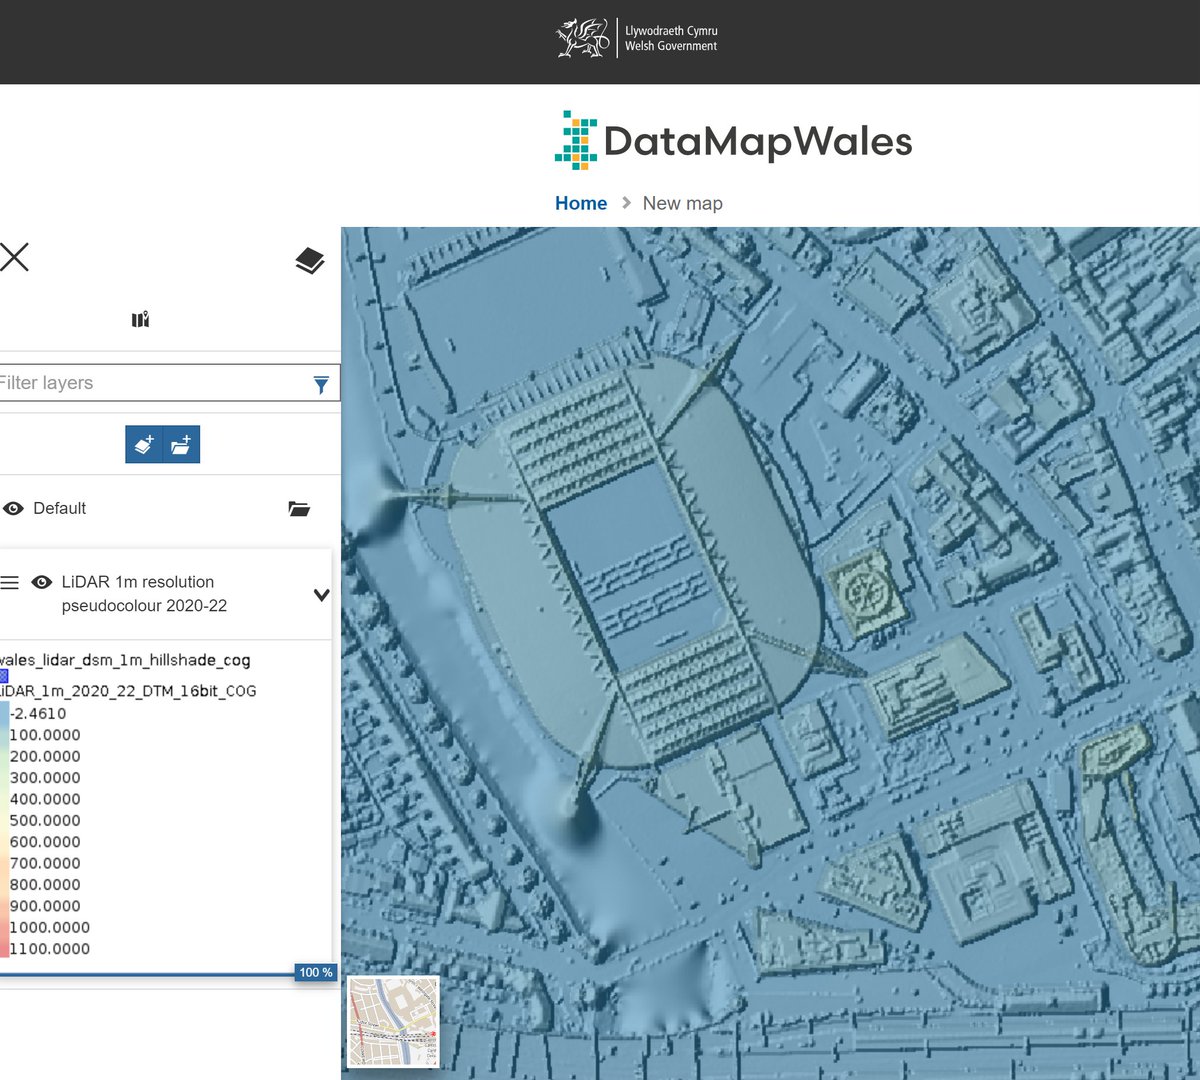1200x1080 pixels.
Task: Close the layers side panel
Action: click(14, 257)
